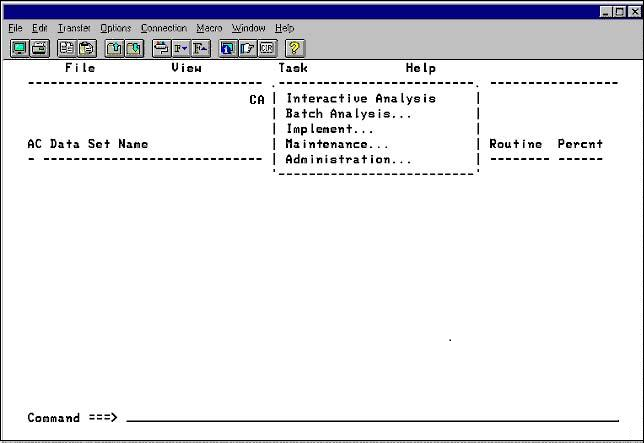Click the copy documents toolbar icon
644x443 pixels.
pyautogui.click(x=67, y=48)
